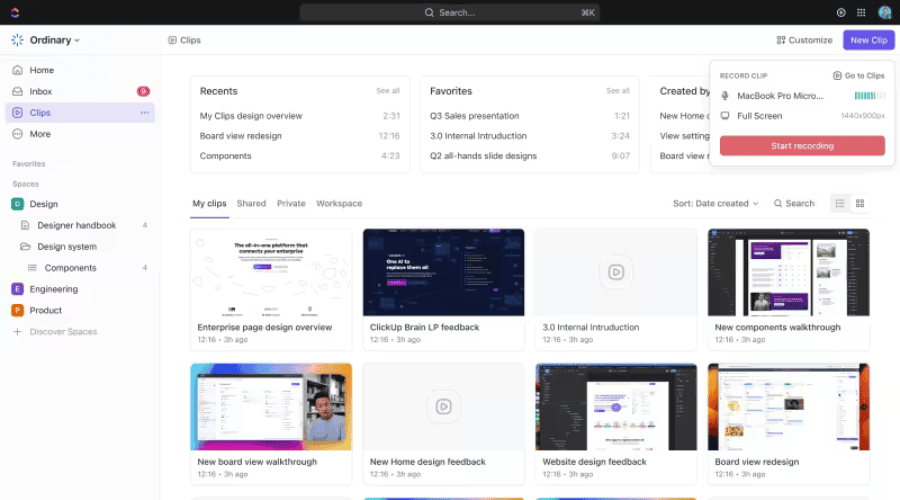
Task: Click the Design system folder icon
Action: click(25, 246)
